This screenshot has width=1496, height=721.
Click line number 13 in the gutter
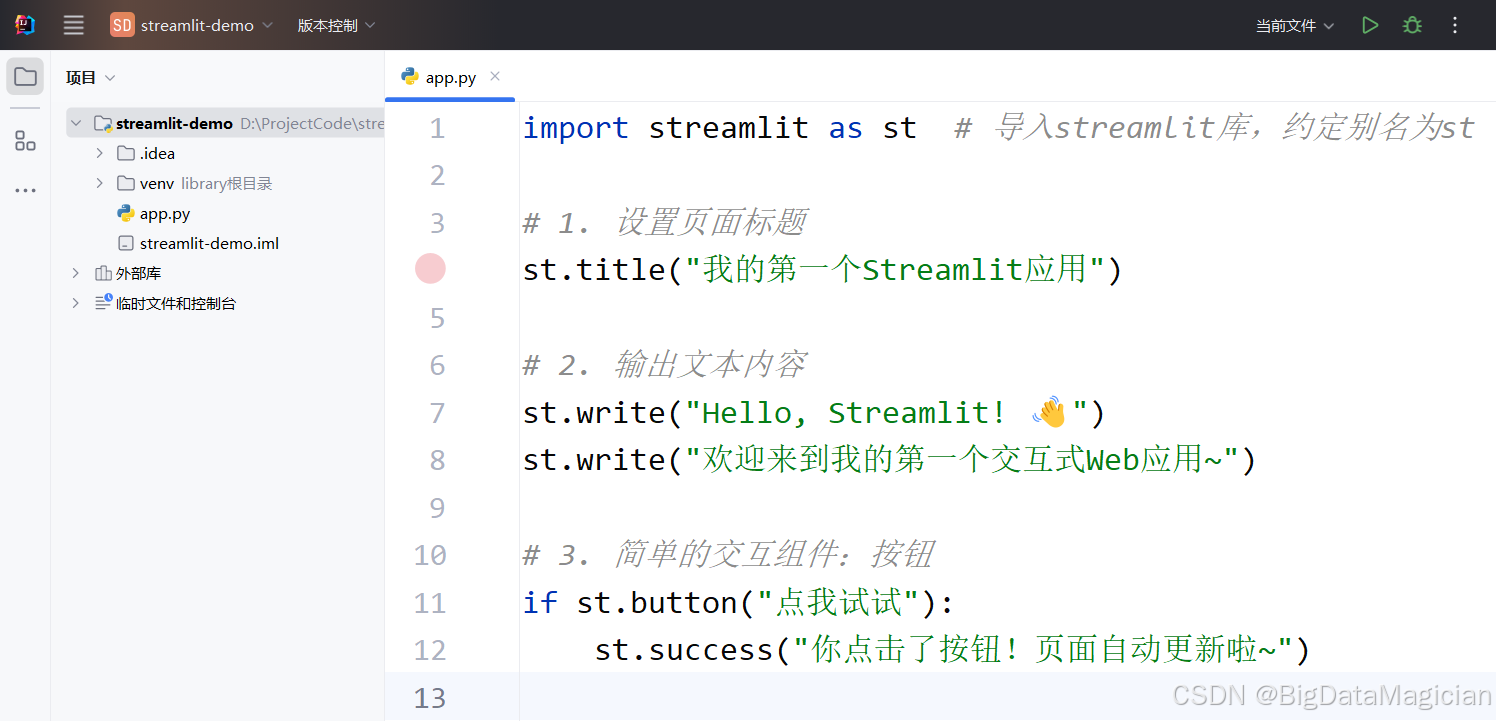[x=430, y=697]
